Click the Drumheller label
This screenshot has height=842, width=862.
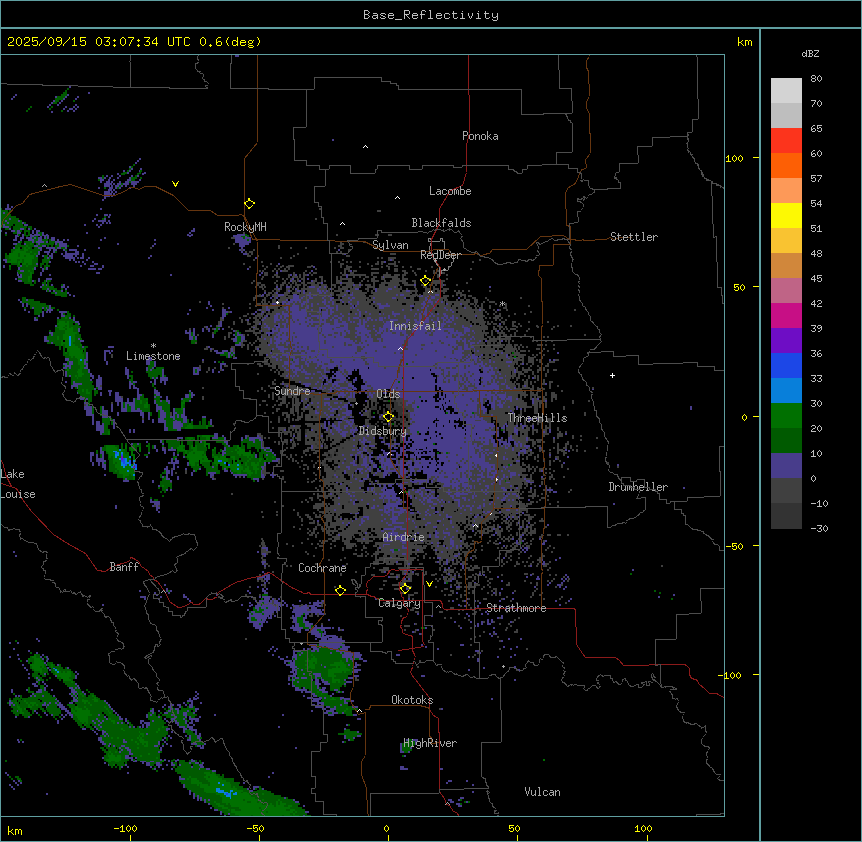(x=638, y=487)
